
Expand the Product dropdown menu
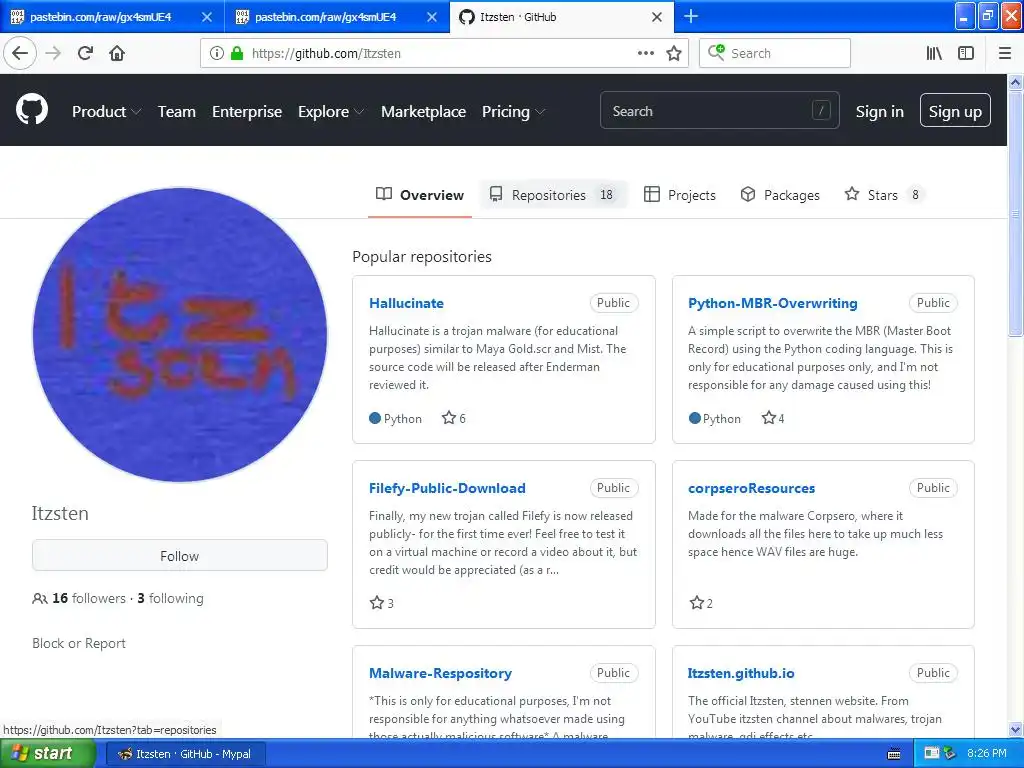[106, 112]
